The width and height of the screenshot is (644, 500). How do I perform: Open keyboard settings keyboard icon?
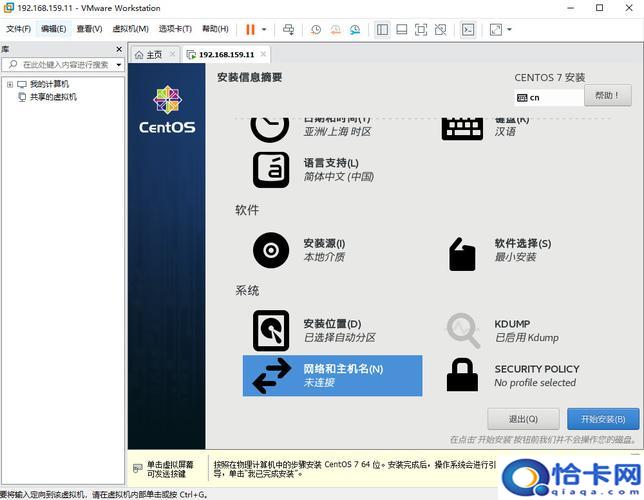click(x=462, y=129)
